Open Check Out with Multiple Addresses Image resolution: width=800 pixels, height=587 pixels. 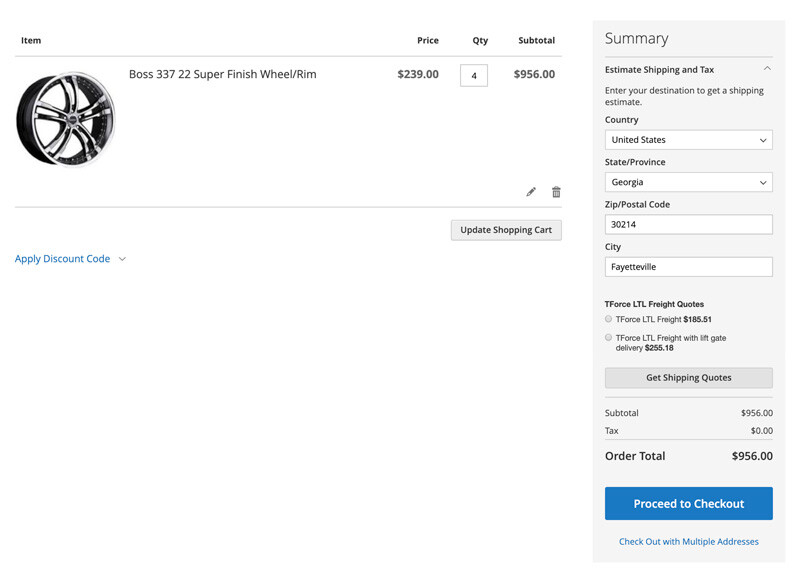click(688, 541)
